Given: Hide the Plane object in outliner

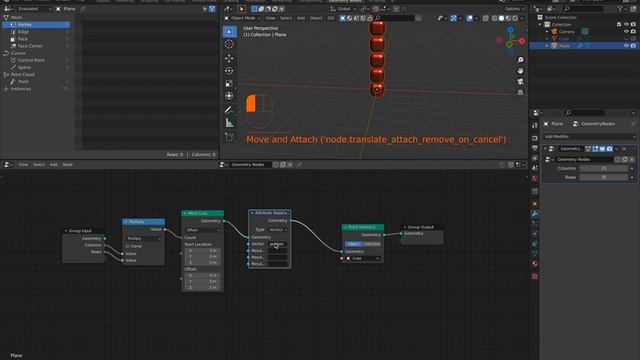Looking at the screenshot, I should (x=626, y=46).
